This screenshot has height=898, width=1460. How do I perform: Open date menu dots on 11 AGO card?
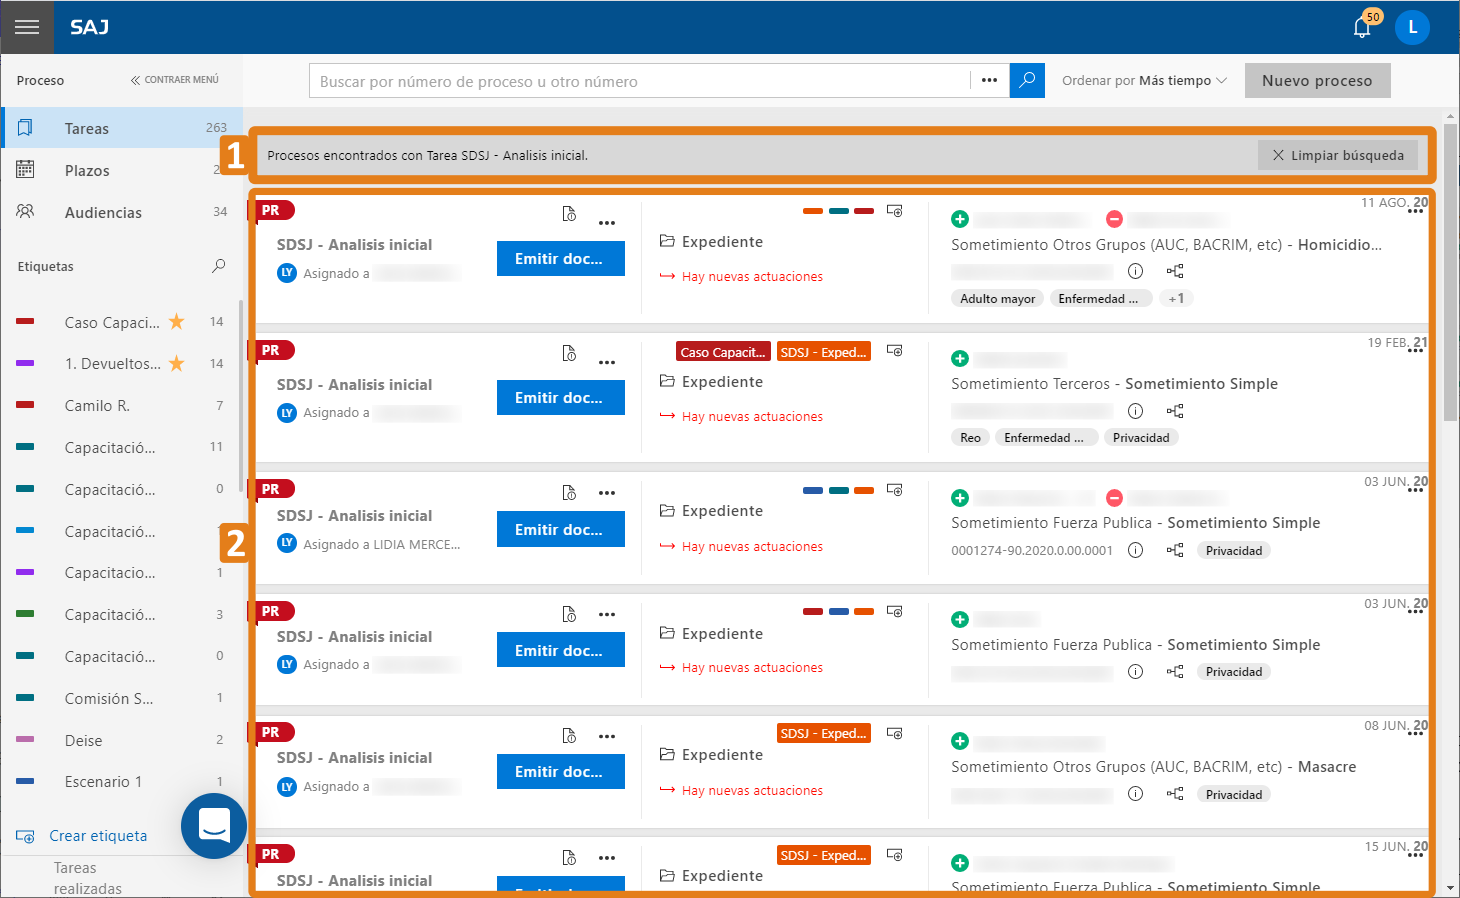1415,212
